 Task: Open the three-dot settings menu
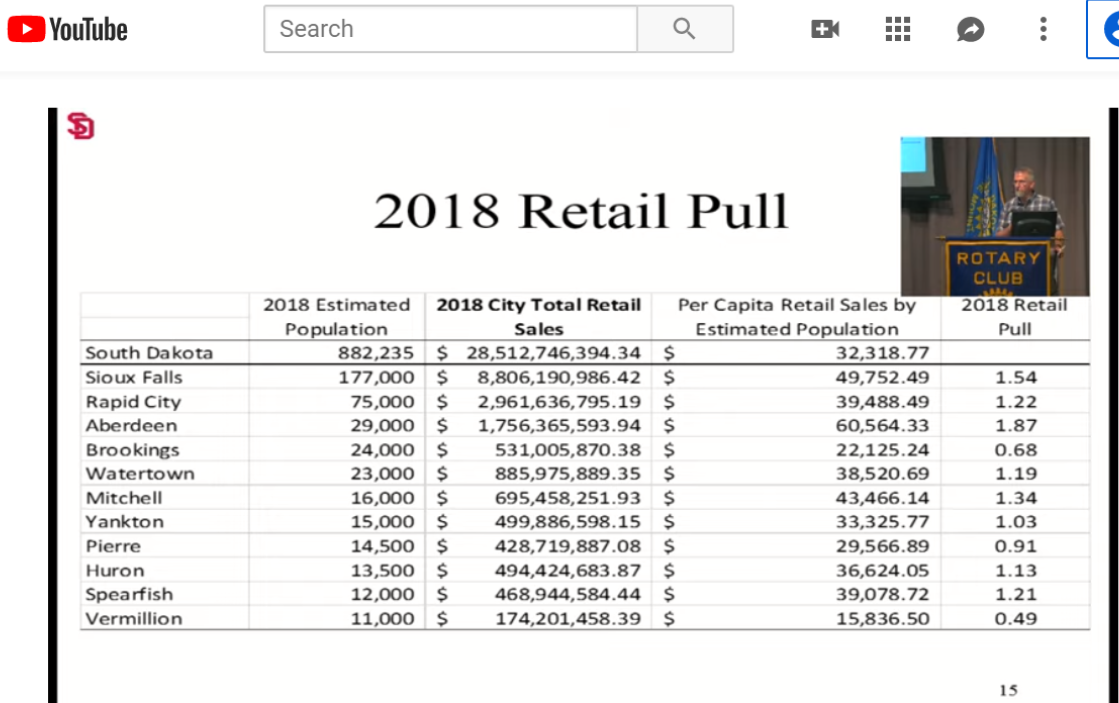click(x=1043, y=30)
